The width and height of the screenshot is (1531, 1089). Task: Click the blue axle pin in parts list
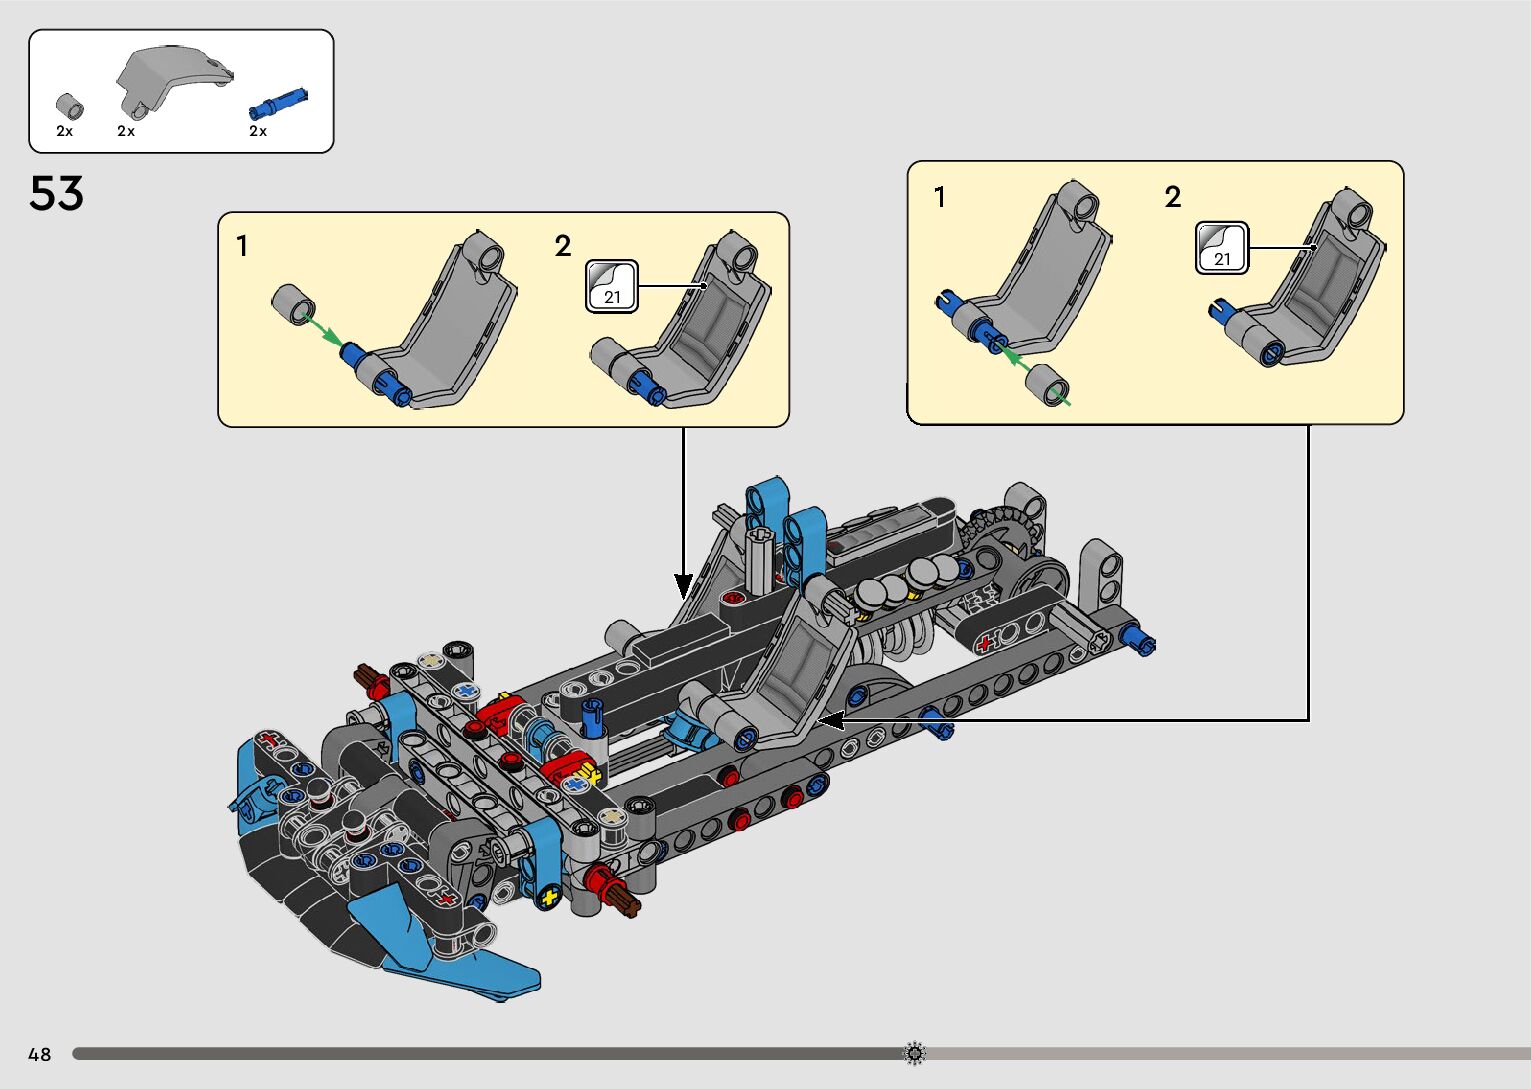[278, 102]
